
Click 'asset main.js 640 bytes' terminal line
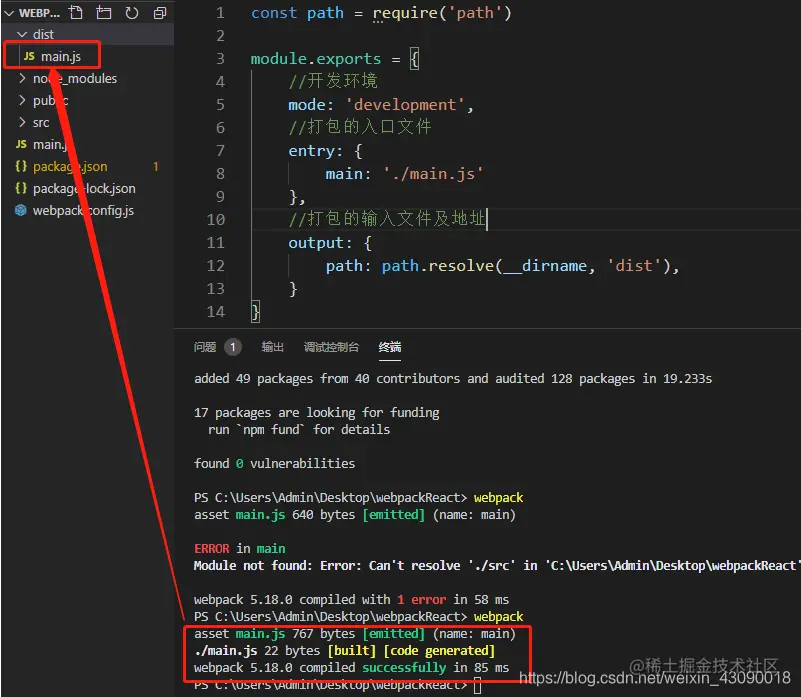[355, 515]
